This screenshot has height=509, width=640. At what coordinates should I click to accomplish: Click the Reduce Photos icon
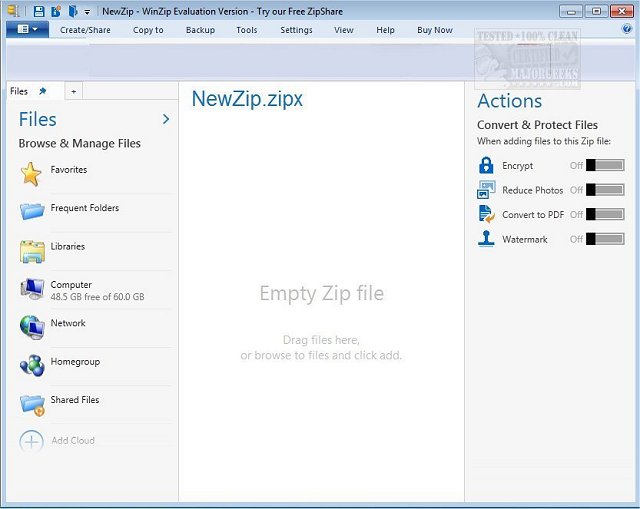[486, 190]
